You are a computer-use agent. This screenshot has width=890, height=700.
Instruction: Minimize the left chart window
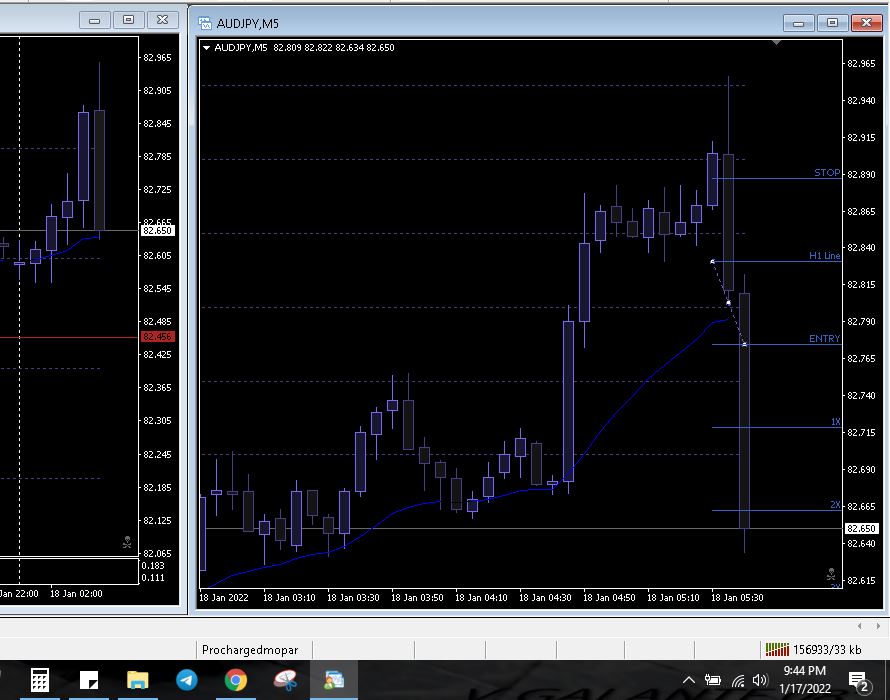95,20
